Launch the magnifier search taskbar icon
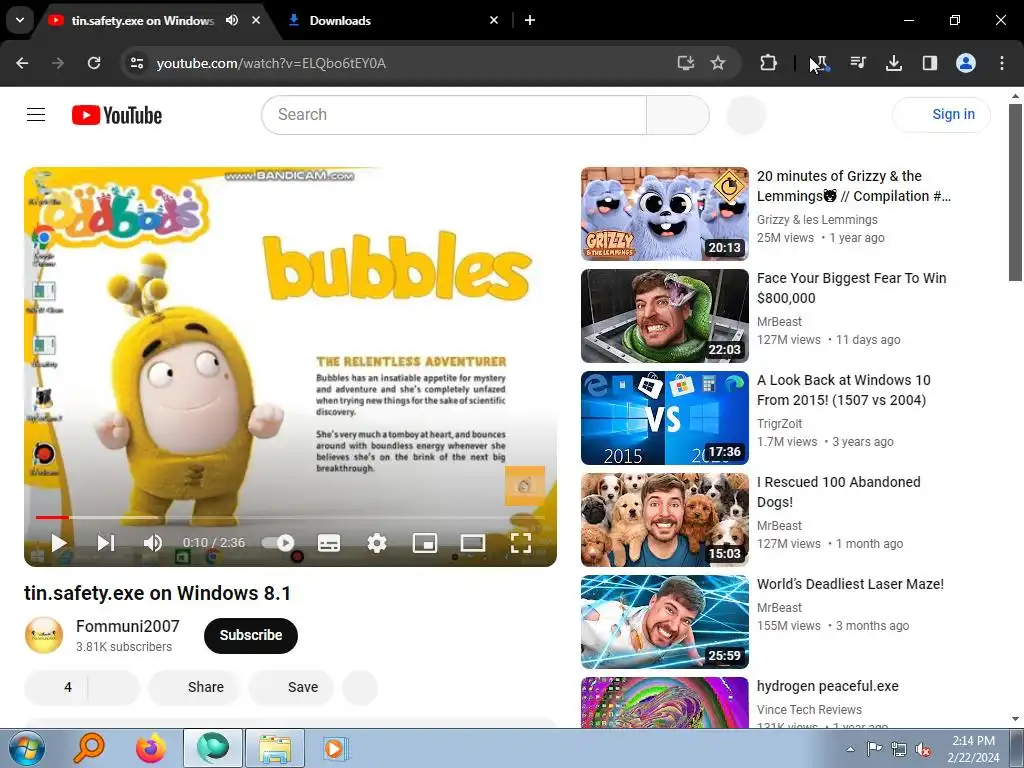Viewport: 1024px width, 768px height. pyautogui.click(x=89, y=748)
